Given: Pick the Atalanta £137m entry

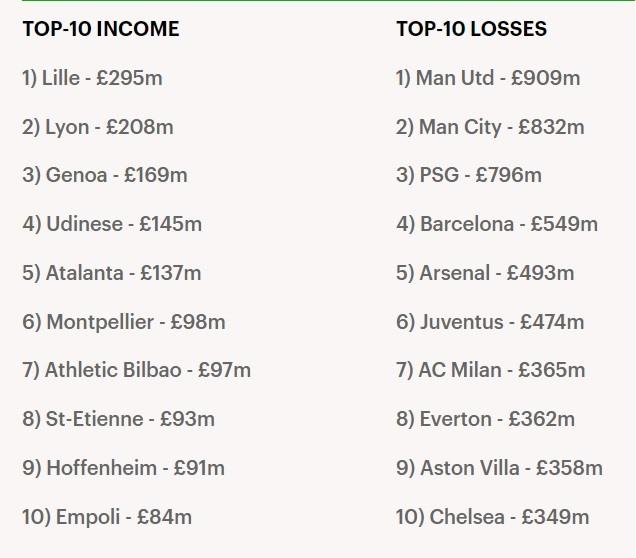Looking at the screenshot, I should pyautogui.click(x=111, y=273).
